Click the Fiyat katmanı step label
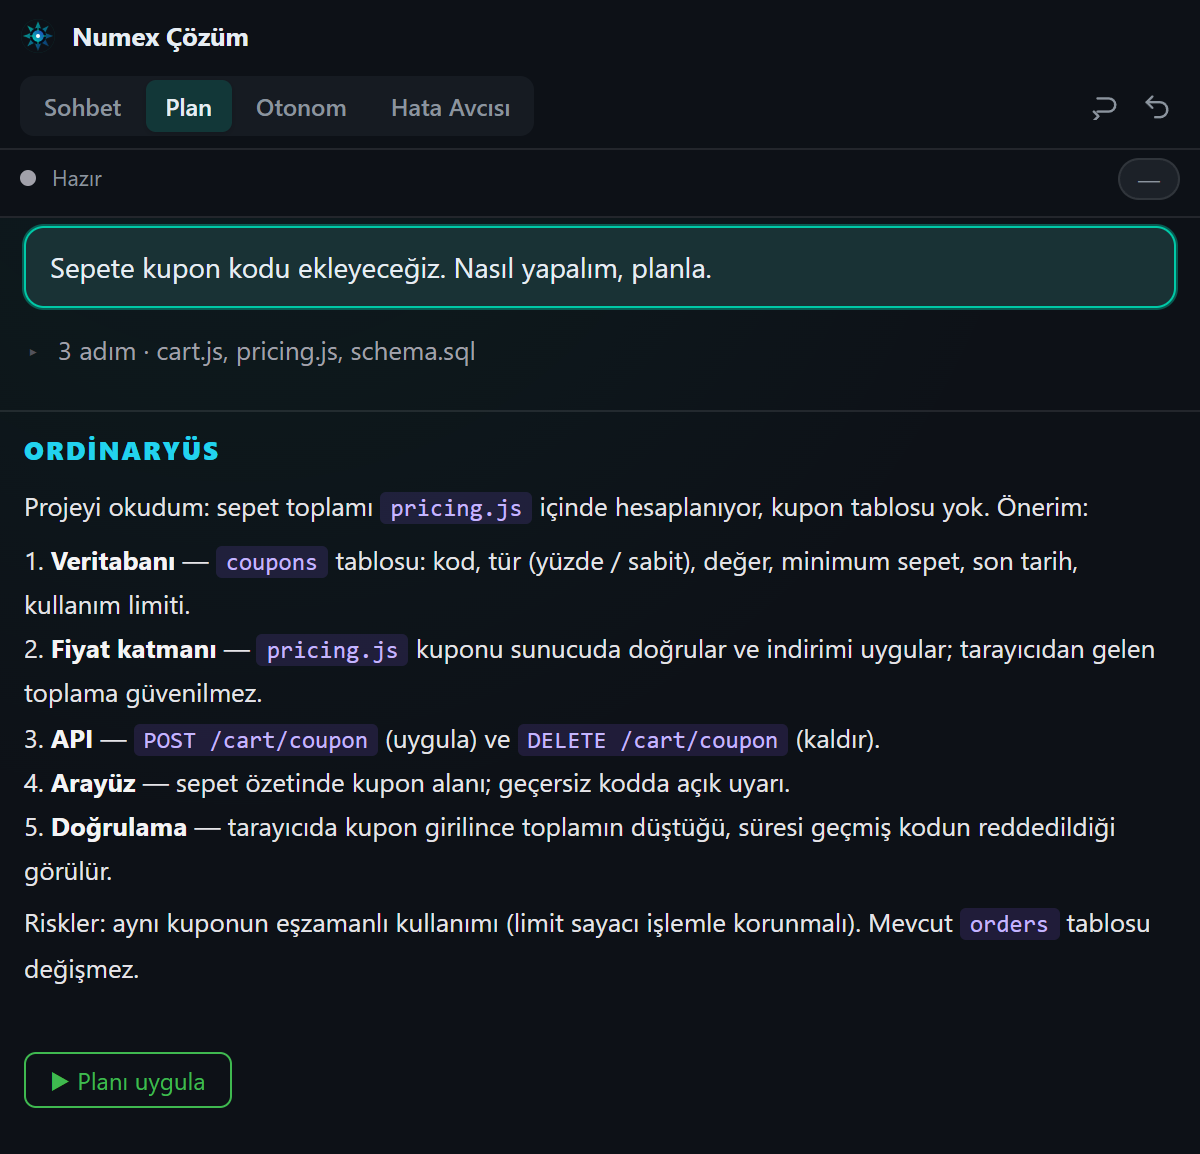Viewport: 1200px width, 1154px height. 134,649
